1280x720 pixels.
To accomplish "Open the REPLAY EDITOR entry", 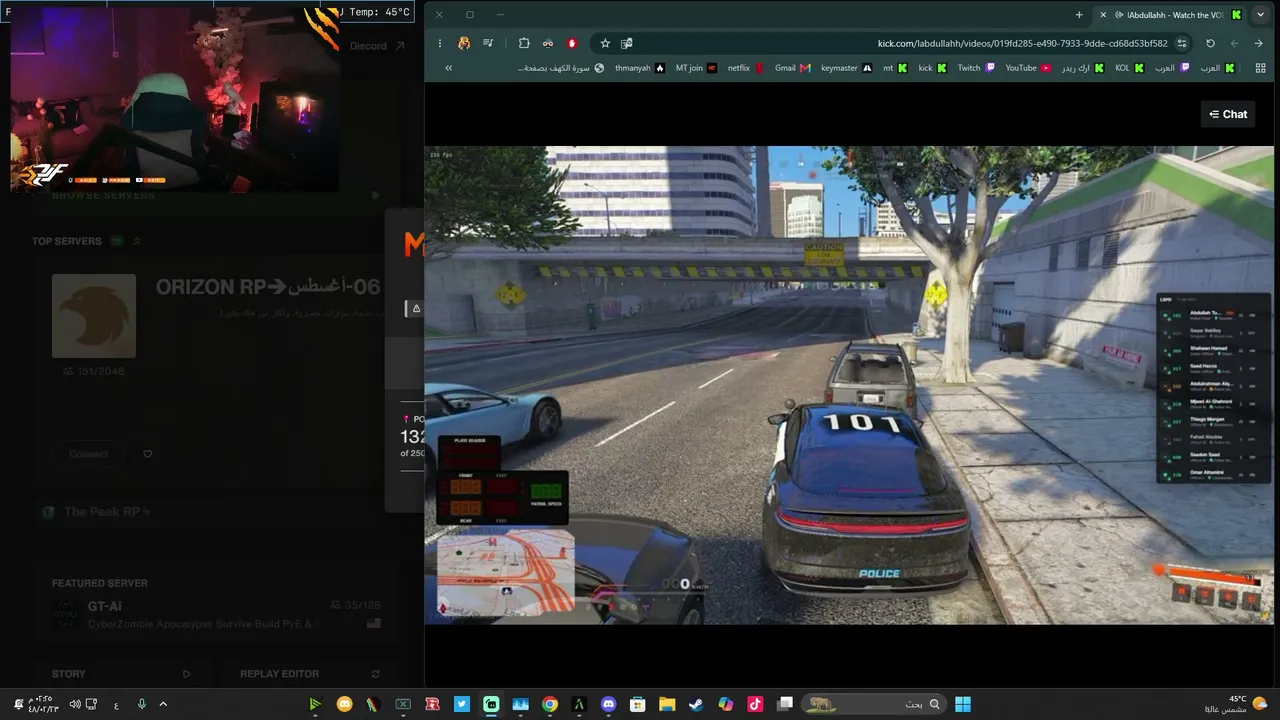I will coord(310,674).
